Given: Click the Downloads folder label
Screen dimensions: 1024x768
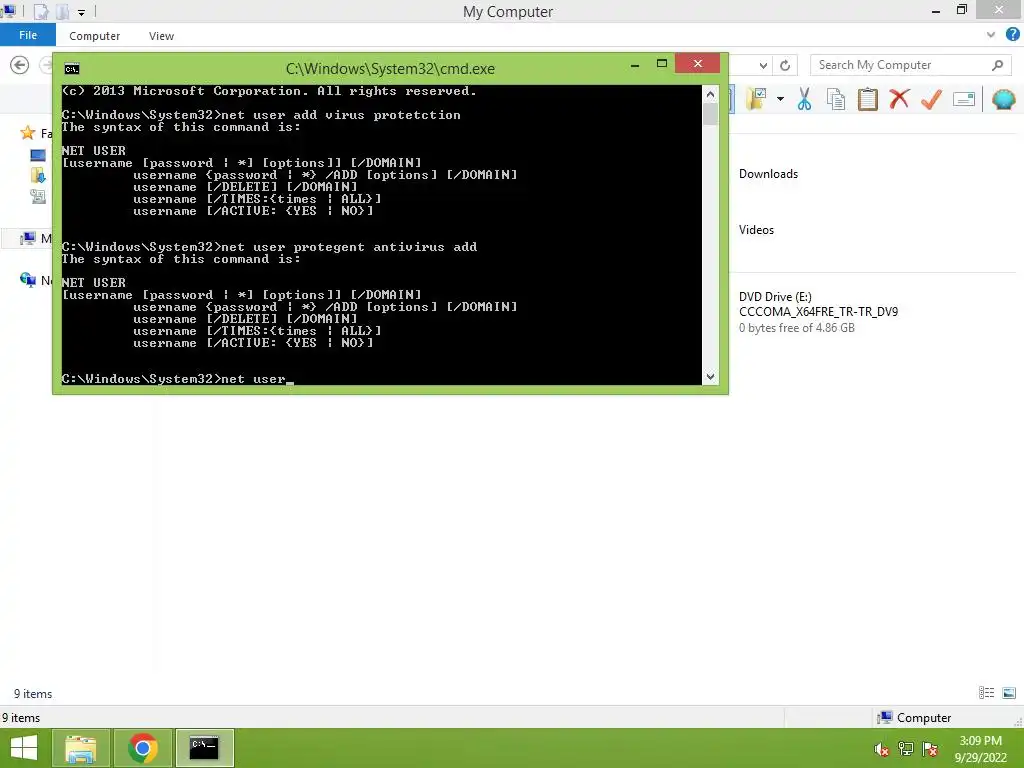Looking at the screenshot, I should pyautogui.click(x=768, y=174).
